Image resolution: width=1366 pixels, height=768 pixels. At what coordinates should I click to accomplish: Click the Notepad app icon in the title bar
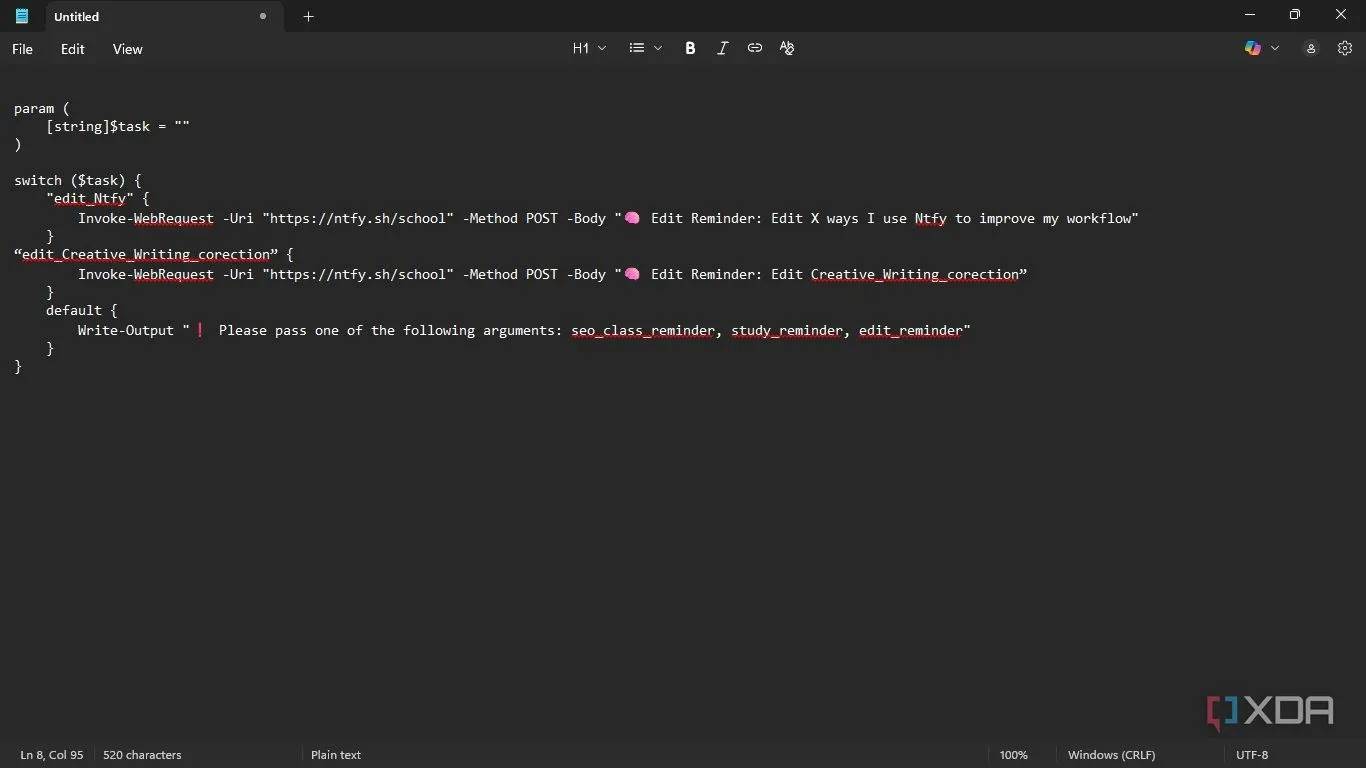[21, 16]
